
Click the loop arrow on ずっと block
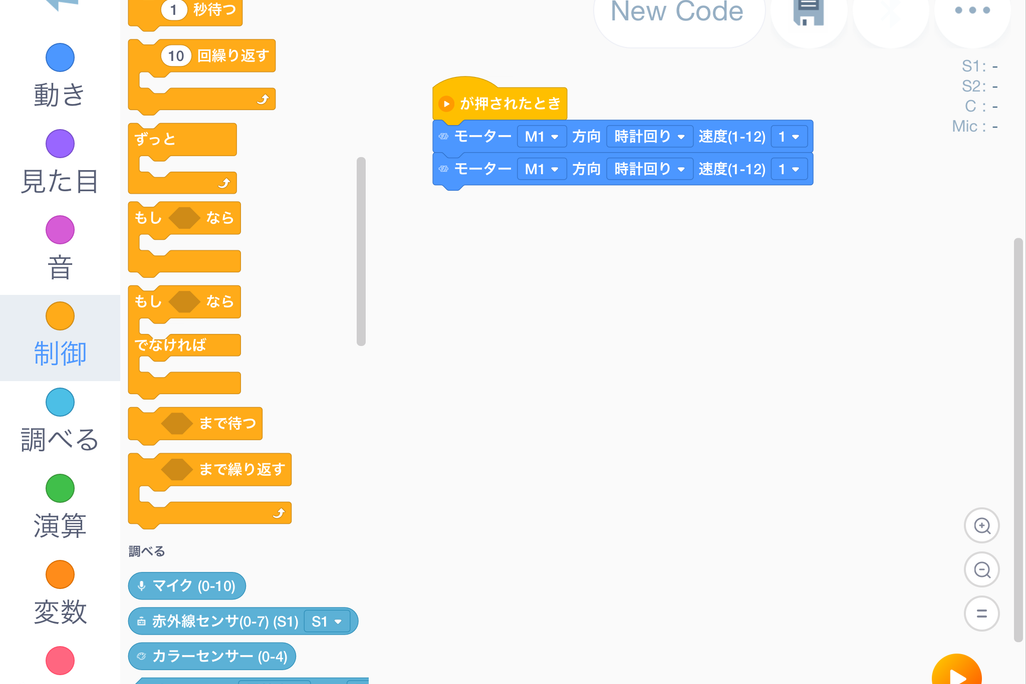(224, 183)
